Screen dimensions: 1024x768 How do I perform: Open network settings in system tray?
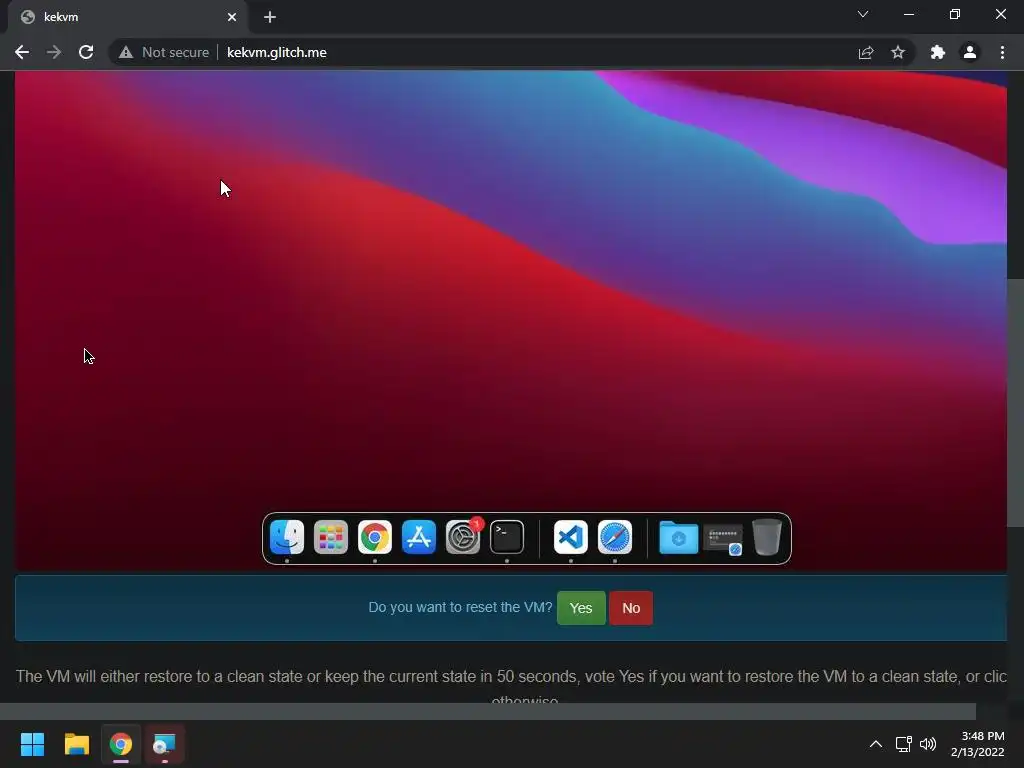pyautogui.click(x=903, y=744)
